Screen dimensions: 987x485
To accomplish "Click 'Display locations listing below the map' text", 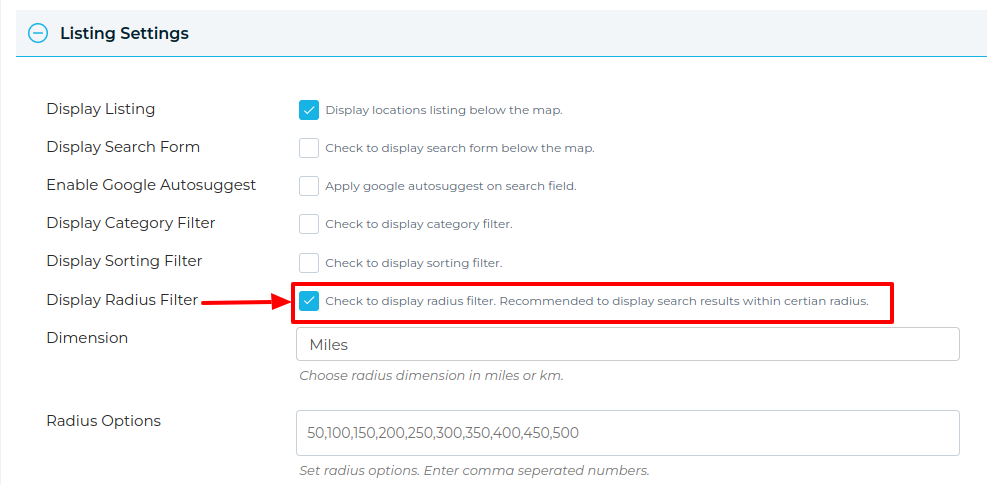I will [x=444, y=110].
